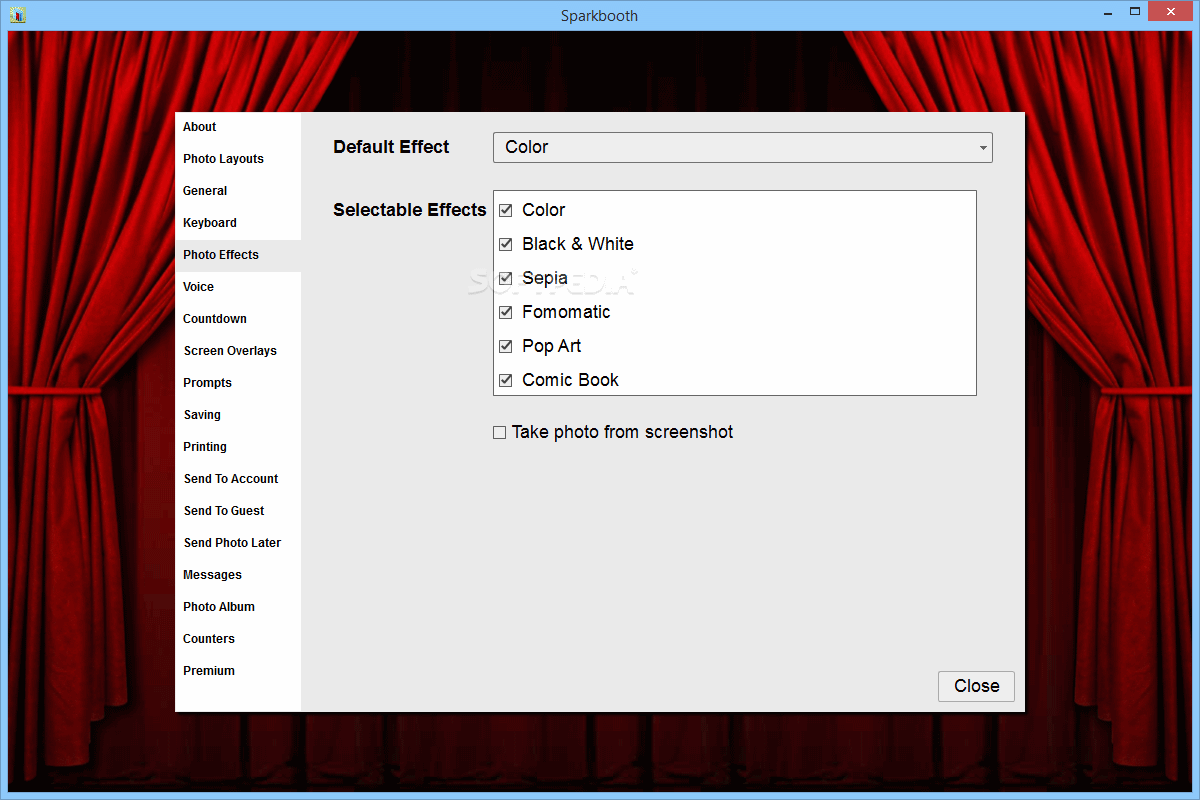
Task: Switch to the Messages tab
Action: [x=238, y=575]
